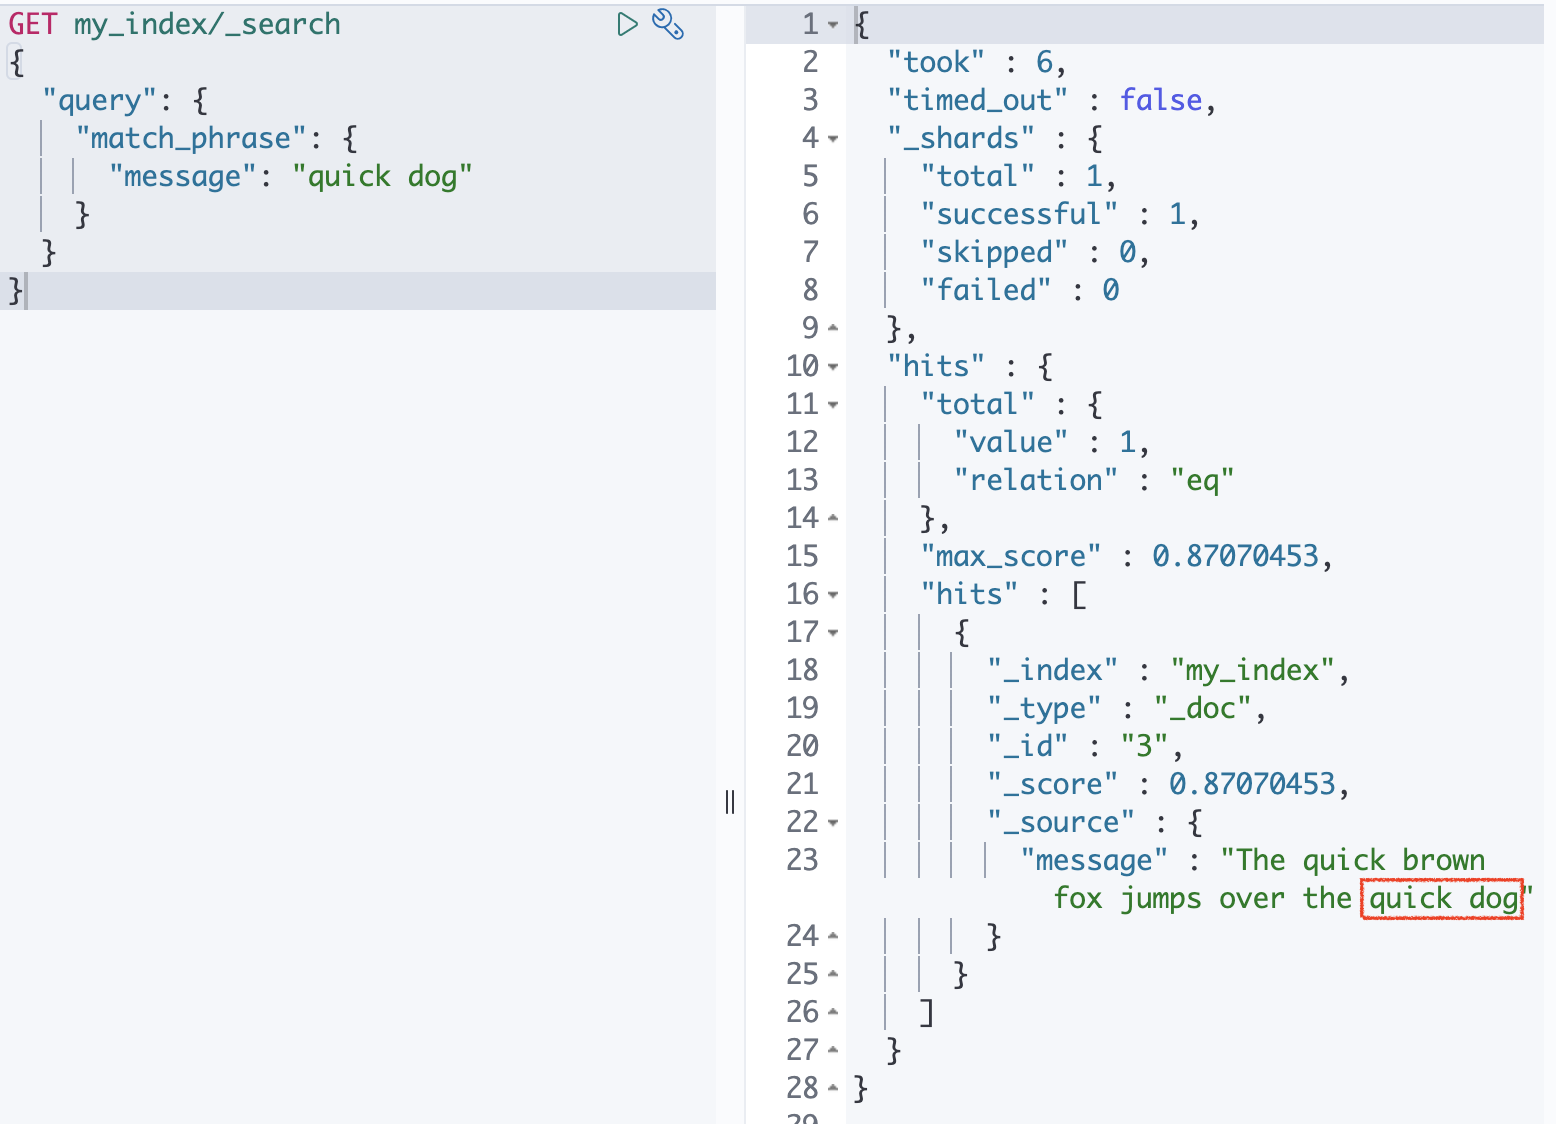This screenshot has width=1556, height=1124.
Task: Open the wrench request options menu
Action: 668,26
